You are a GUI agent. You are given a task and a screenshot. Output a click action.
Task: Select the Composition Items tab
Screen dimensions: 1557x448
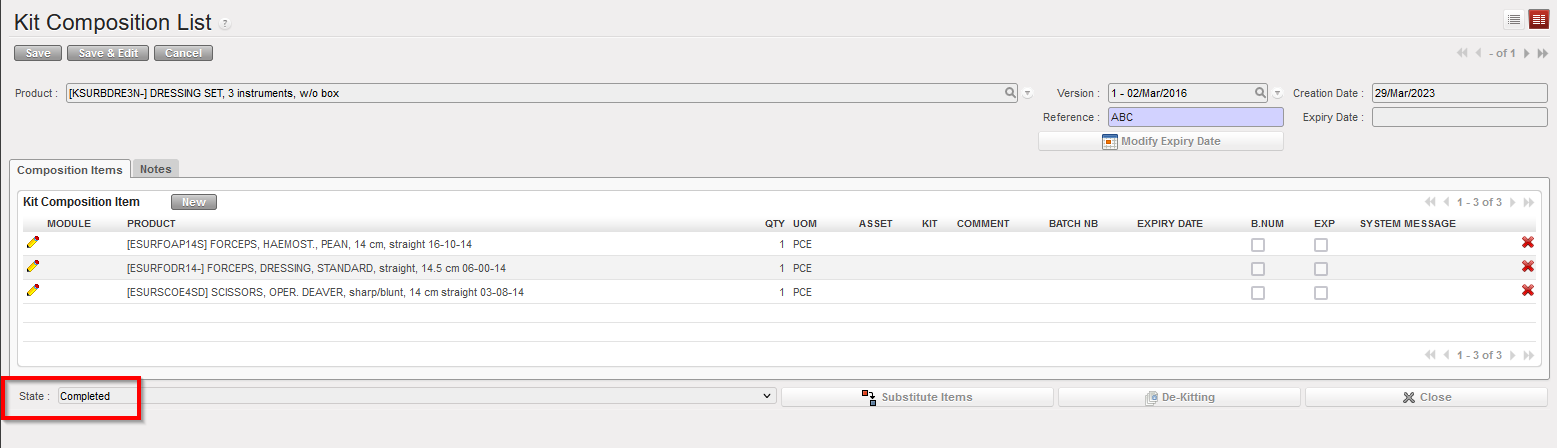tap(70, 170)
